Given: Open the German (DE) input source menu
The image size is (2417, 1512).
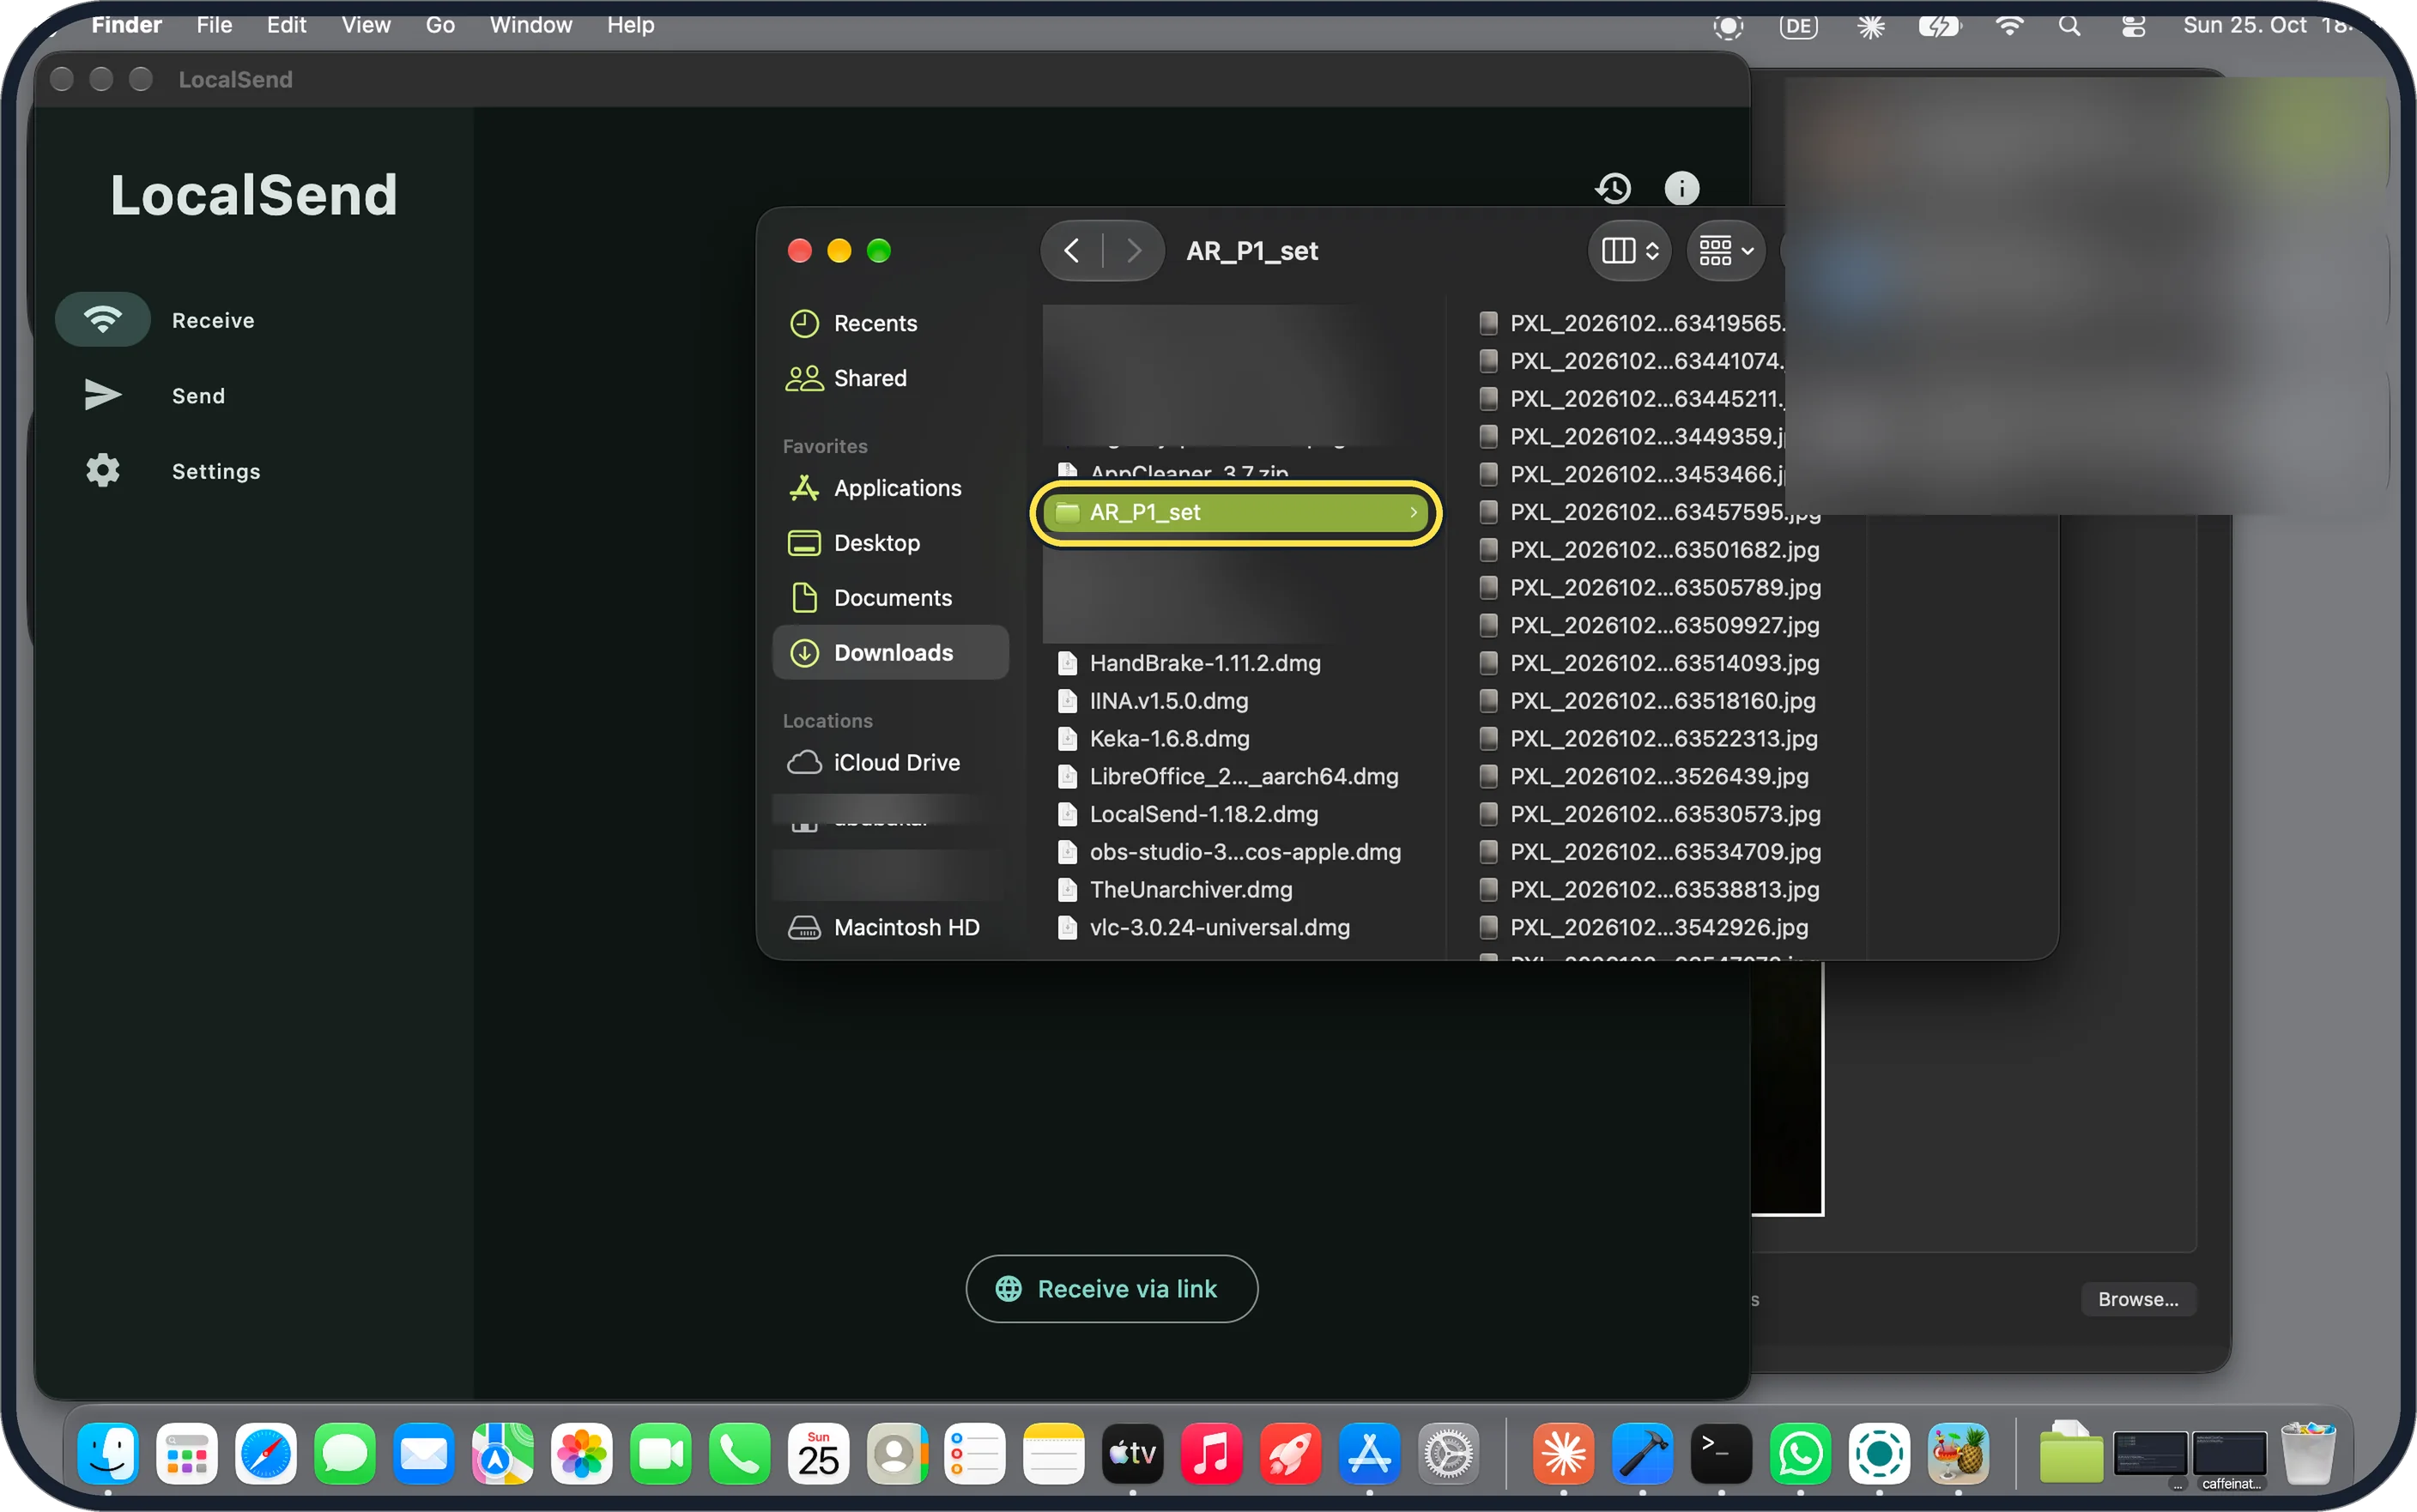Looking at the screenshot, I should click(1798, 26).
